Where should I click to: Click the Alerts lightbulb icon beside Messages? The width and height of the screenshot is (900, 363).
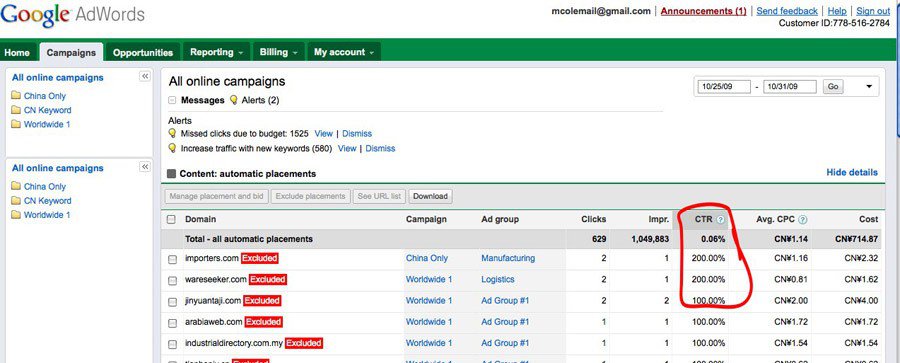(233, 100)
